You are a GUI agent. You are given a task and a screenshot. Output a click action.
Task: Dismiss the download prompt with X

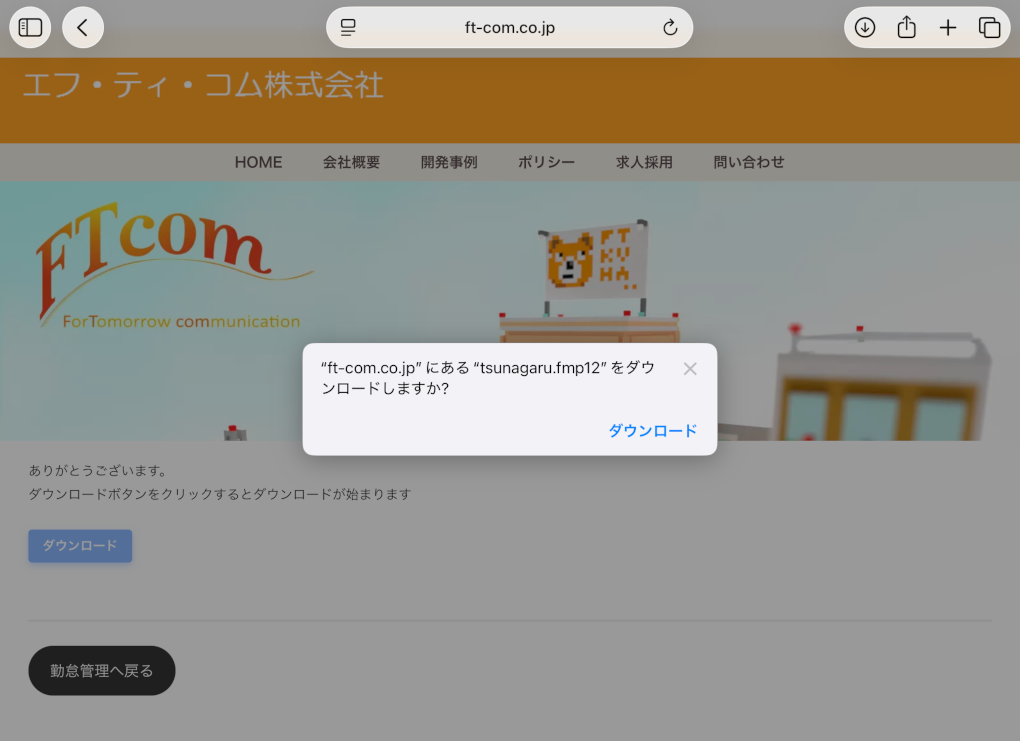(x=690, y=369)
